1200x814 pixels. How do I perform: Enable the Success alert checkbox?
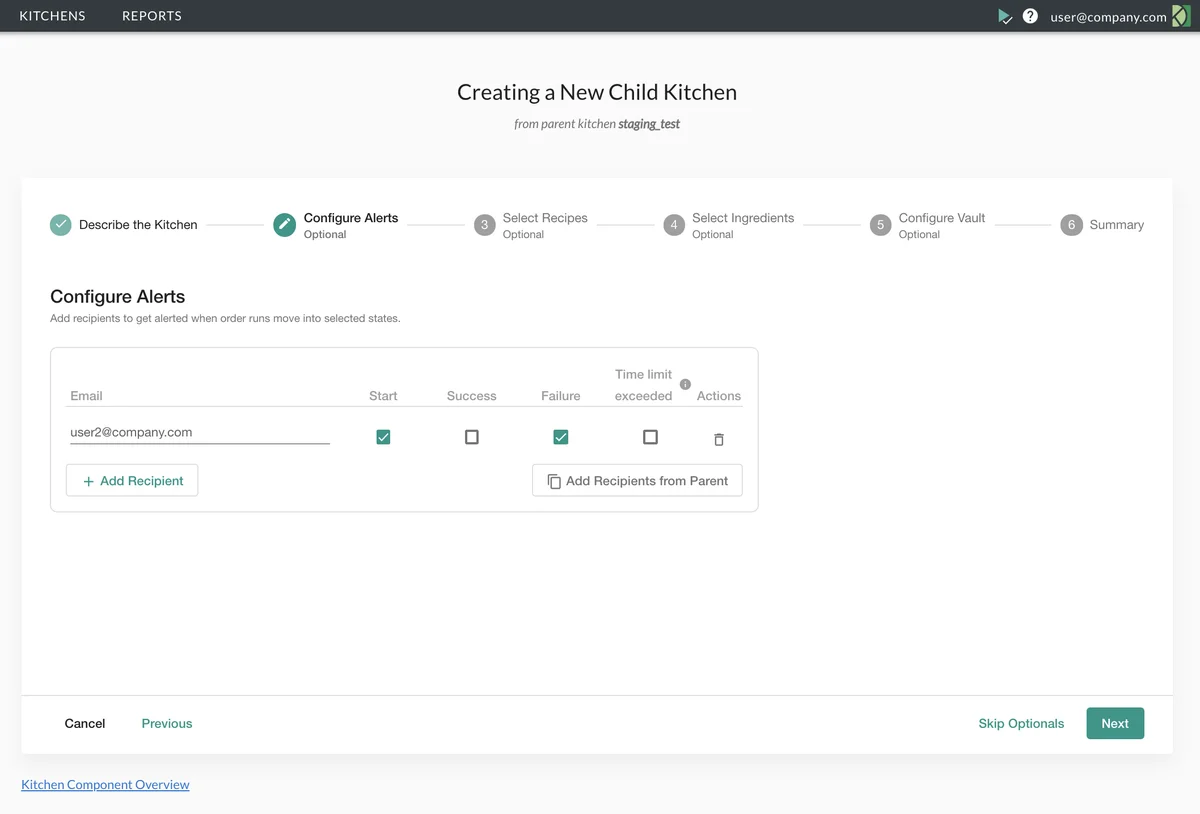click(x=472, y=437)
